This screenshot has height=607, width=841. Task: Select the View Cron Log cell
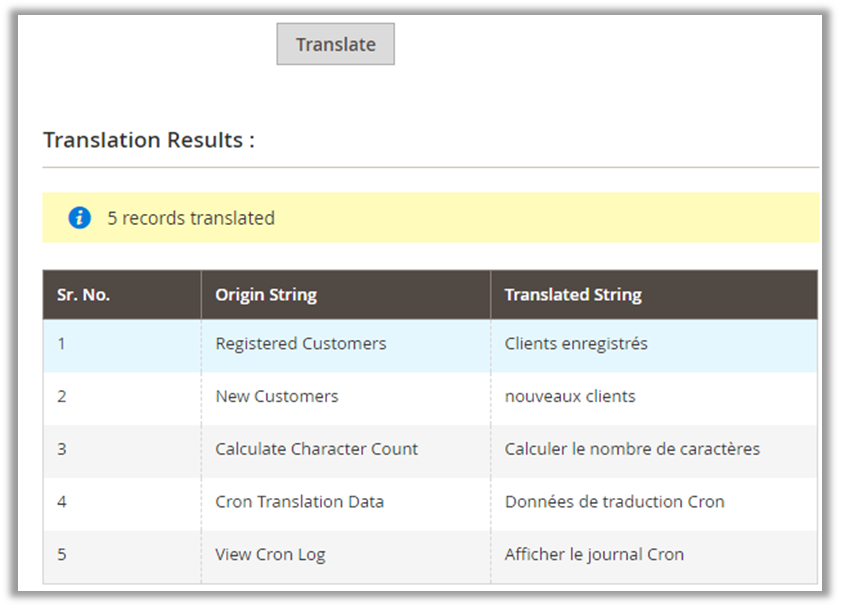271,554
